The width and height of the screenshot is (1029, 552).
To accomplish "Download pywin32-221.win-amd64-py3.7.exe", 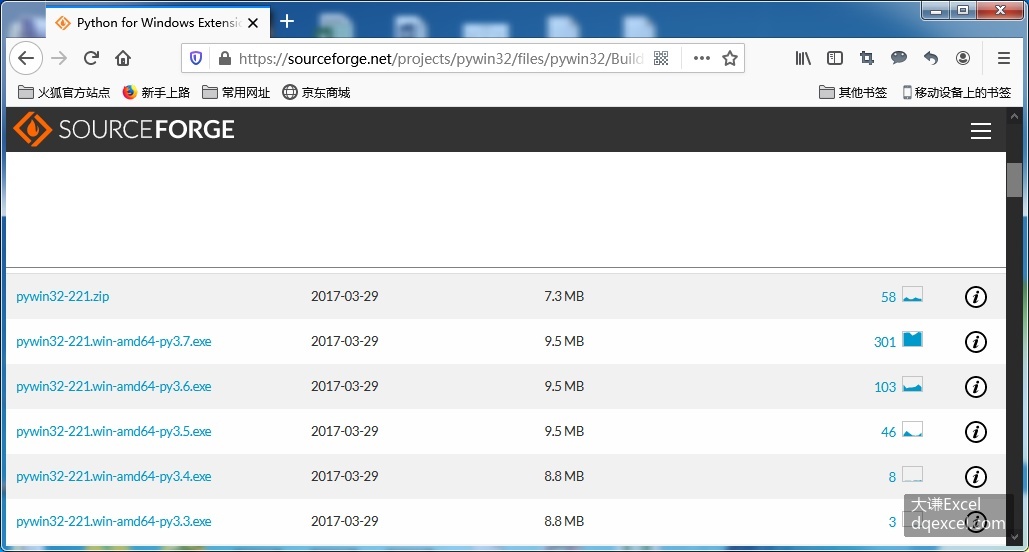I will point(114,341).
